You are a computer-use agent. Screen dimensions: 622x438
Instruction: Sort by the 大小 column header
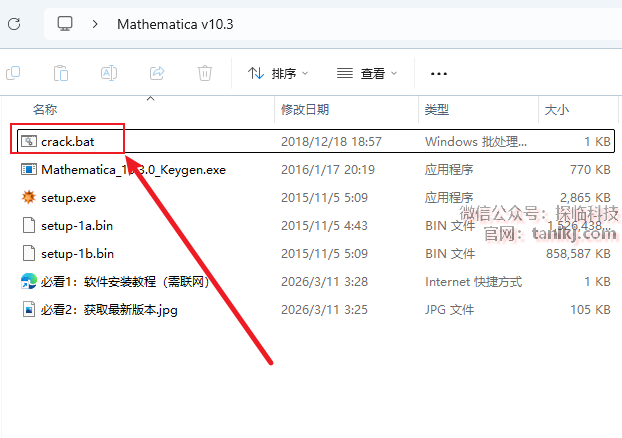557,110
